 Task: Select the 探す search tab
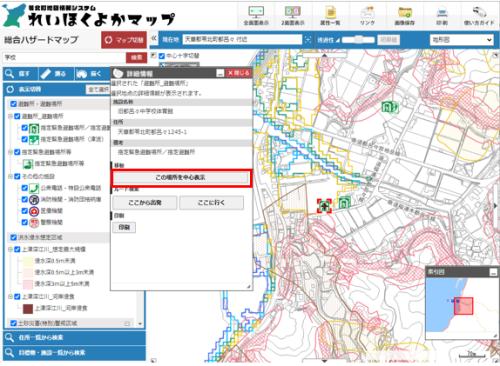pos(21,74)
